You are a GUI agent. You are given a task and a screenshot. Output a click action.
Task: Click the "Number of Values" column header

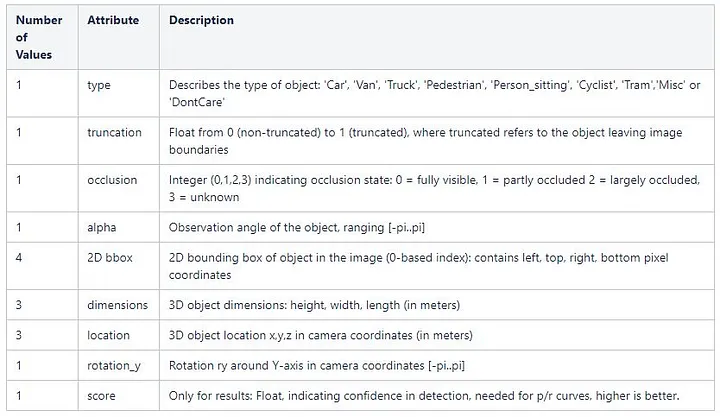(x=39, y=36)
